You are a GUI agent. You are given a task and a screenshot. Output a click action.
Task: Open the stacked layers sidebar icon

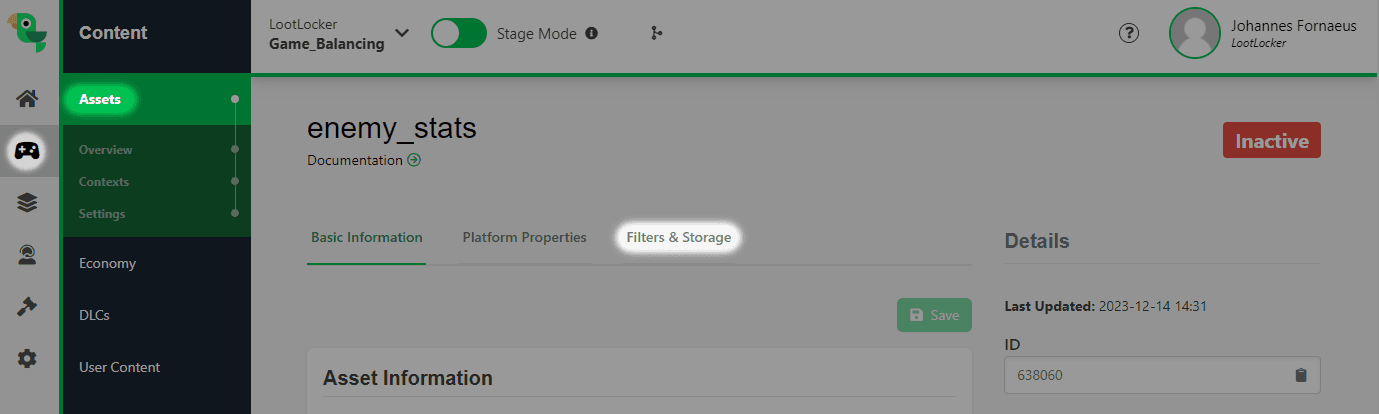click(28, 203)
